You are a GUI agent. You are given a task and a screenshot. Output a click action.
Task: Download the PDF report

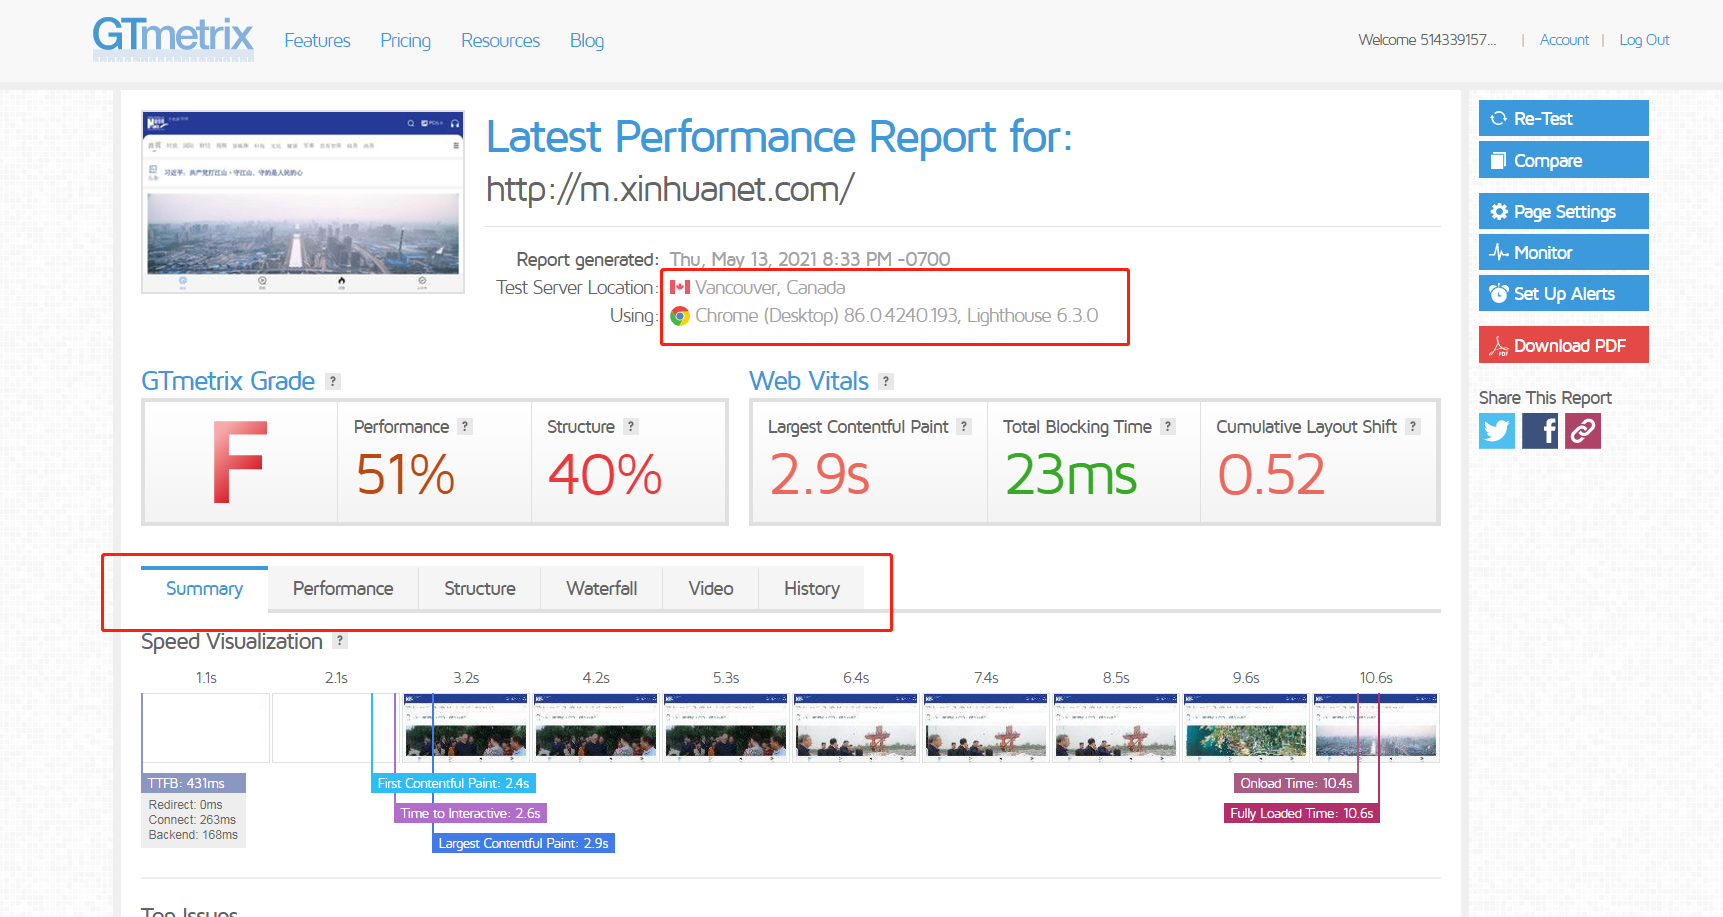coord(1564,345)
